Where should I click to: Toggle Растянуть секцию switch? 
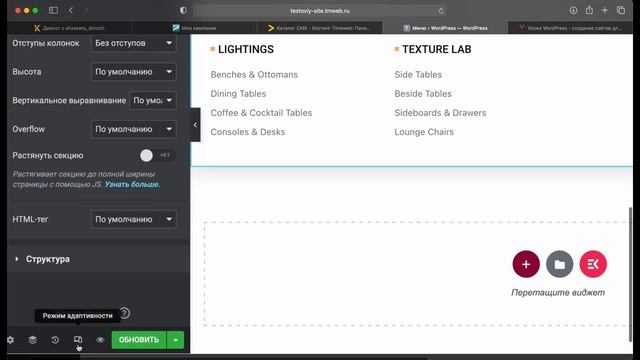[158, 156]
